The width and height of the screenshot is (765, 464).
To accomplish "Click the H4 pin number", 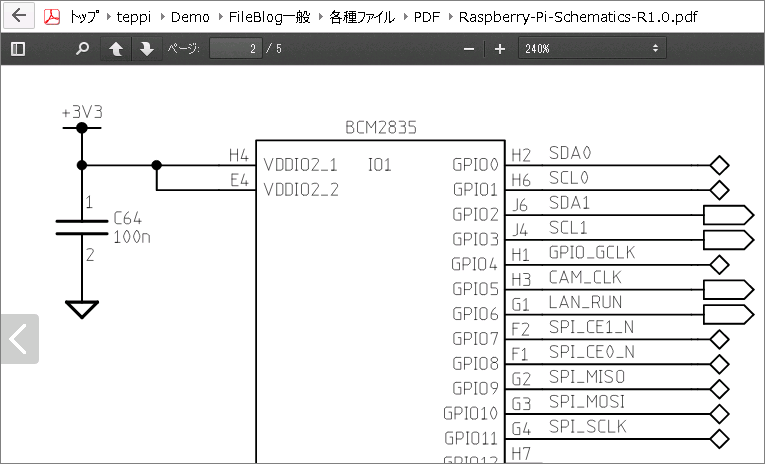I will pyautogui.click(x=239, y=155).
